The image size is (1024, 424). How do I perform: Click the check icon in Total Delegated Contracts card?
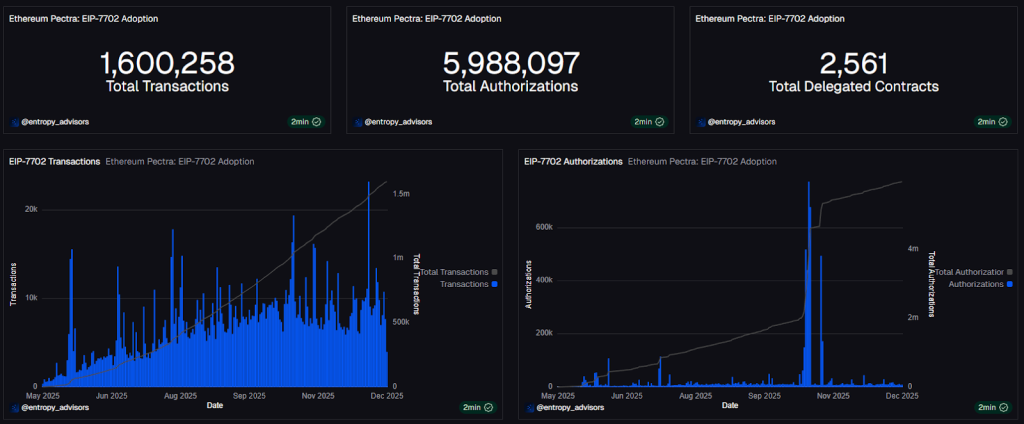click(1003, 122)
